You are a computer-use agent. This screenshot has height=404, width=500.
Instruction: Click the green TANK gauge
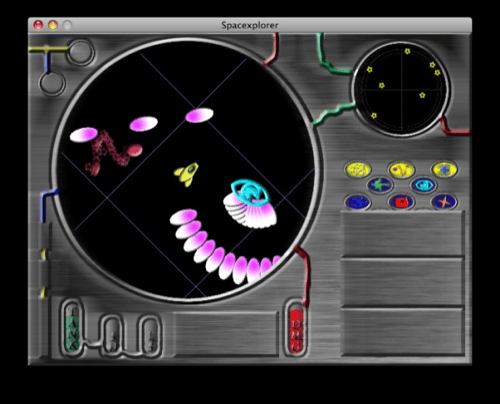(73, 329)
